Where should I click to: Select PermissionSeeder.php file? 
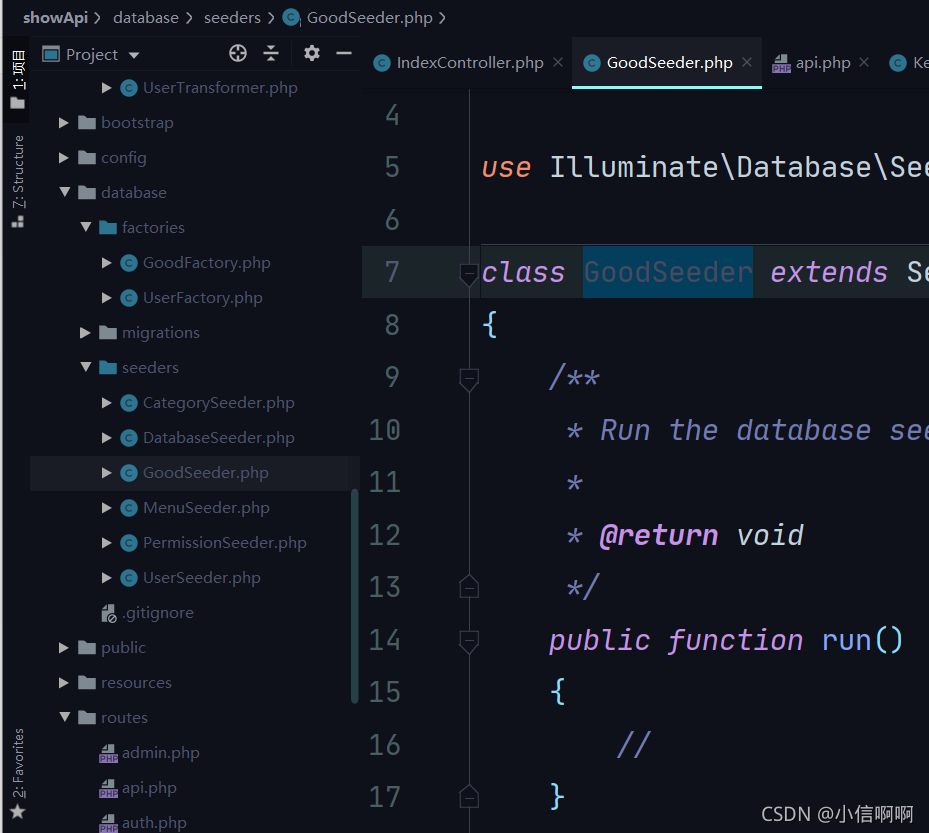pyautogui.click(x=225, y=543)
